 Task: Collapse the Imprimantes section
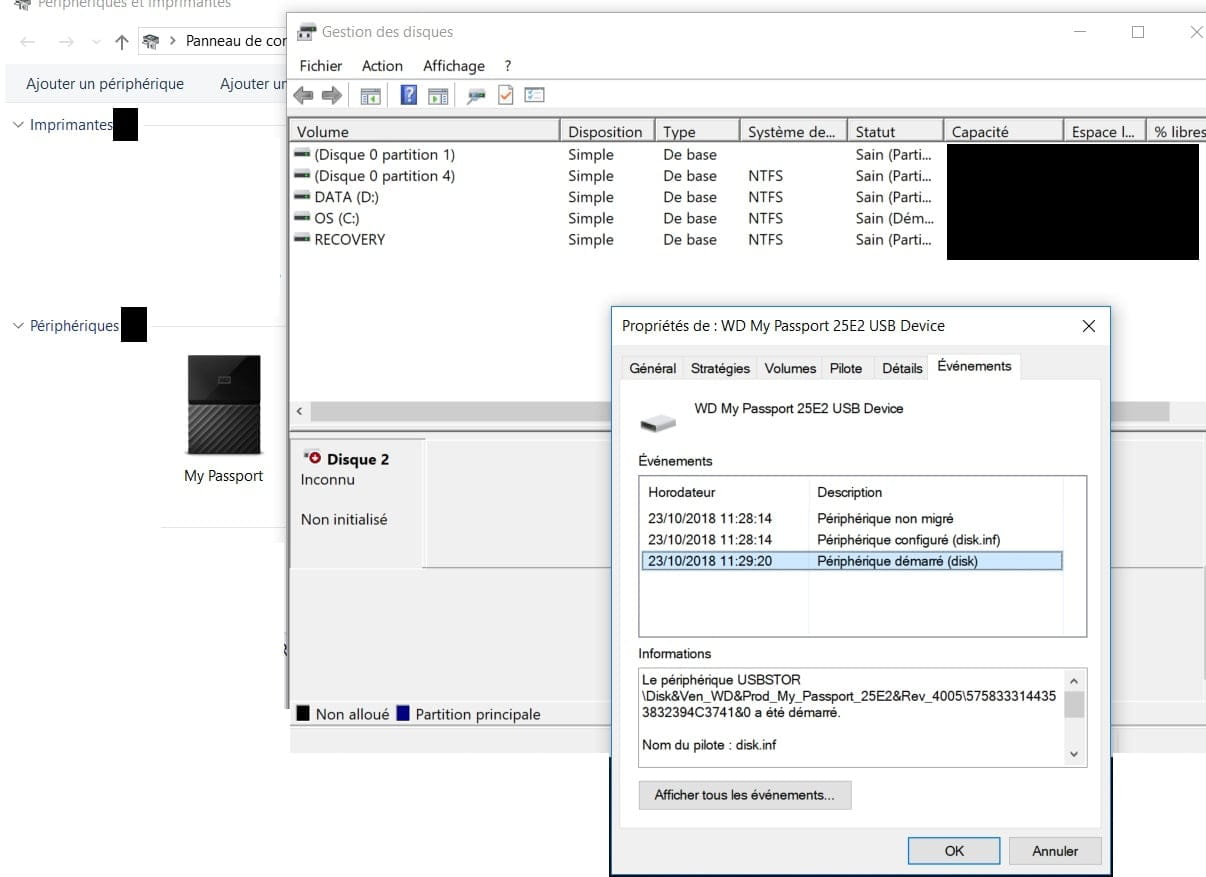pos(18,125)
